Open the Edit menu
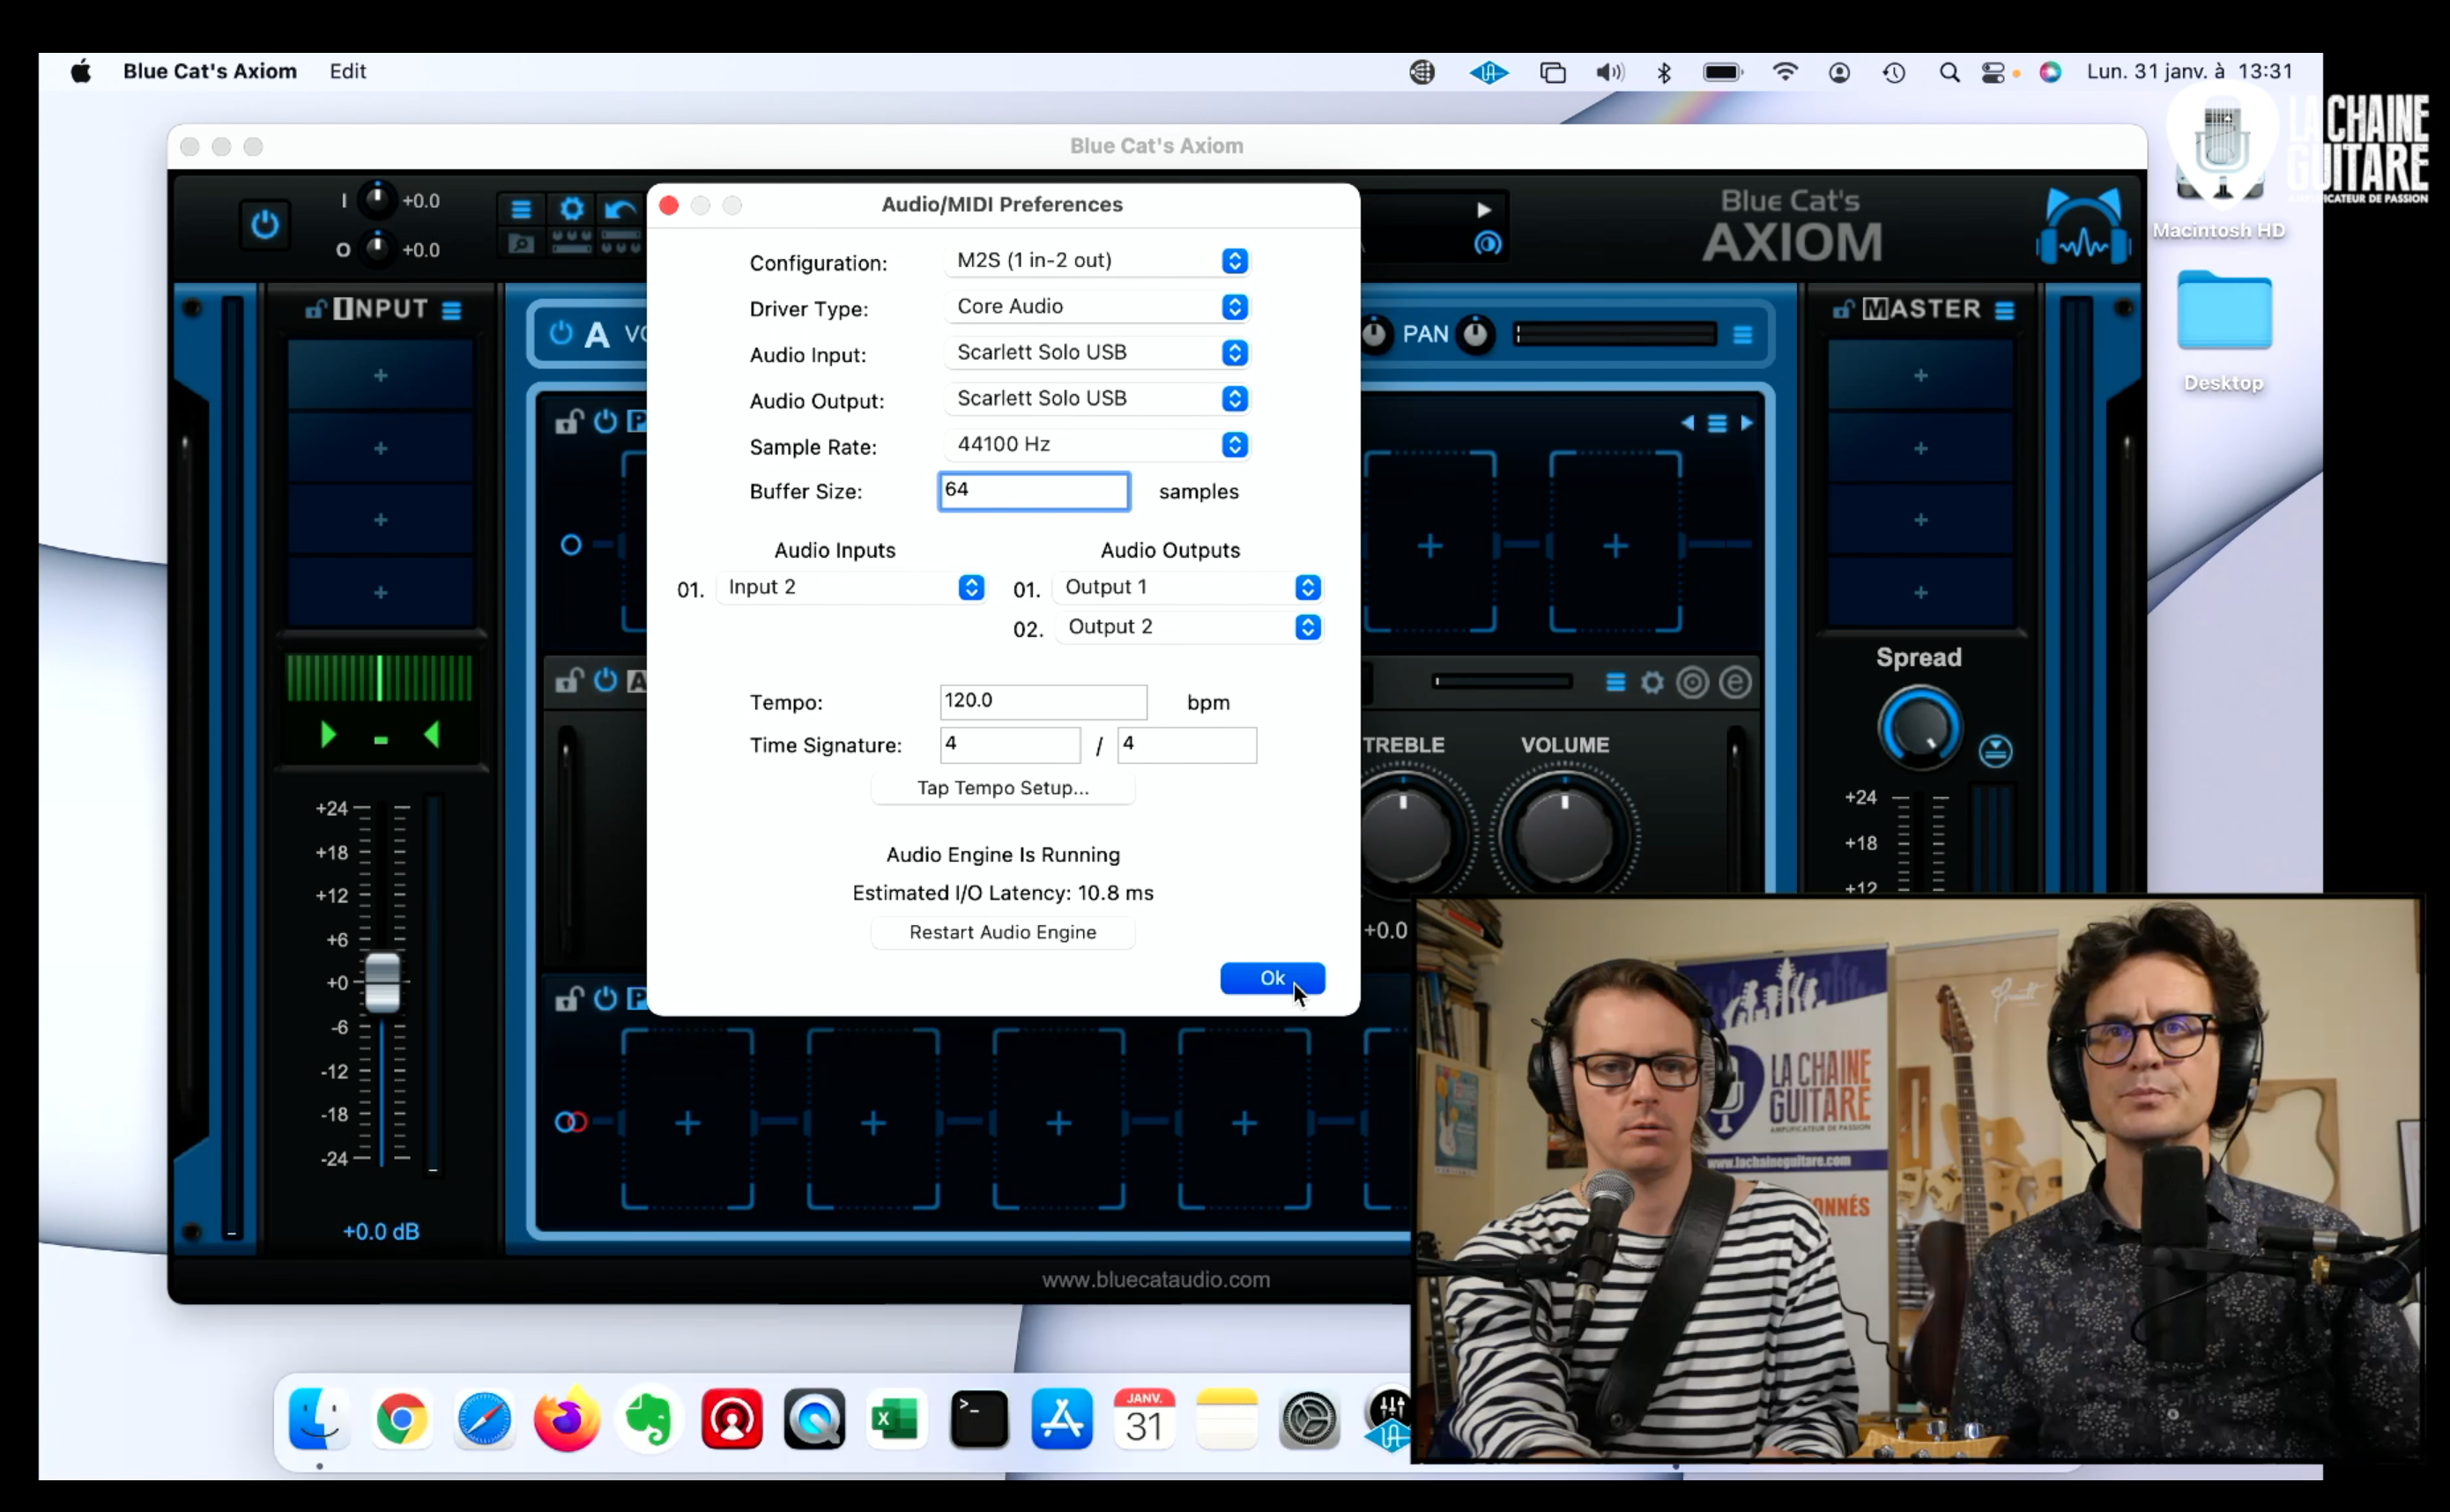 click(348, 72)
